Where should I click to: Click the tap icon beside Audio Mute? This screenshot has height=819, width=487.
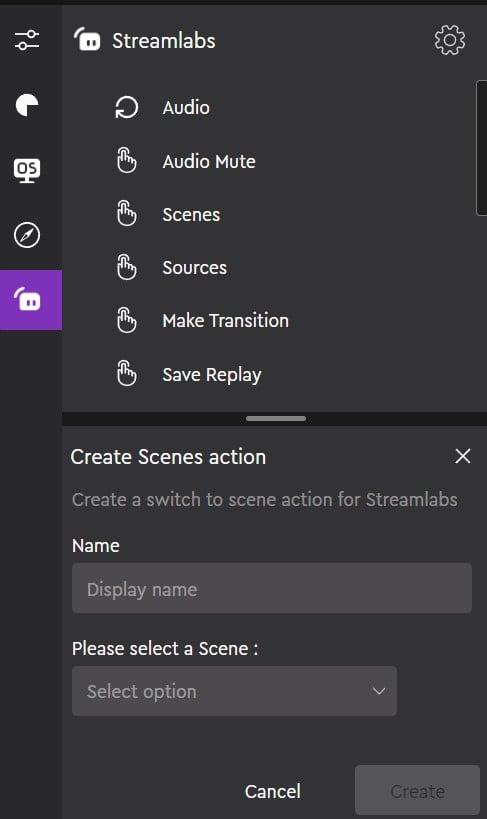(126, 161)
